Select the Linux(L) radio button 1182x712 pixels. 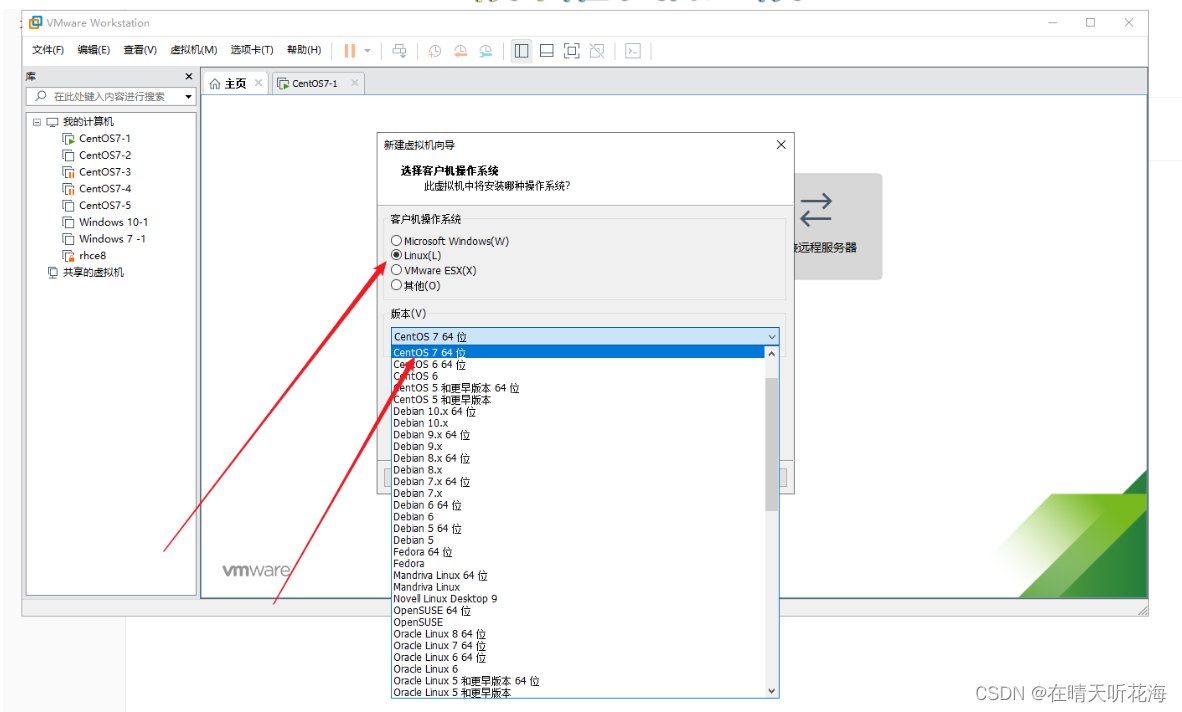[x=397, y=255]
